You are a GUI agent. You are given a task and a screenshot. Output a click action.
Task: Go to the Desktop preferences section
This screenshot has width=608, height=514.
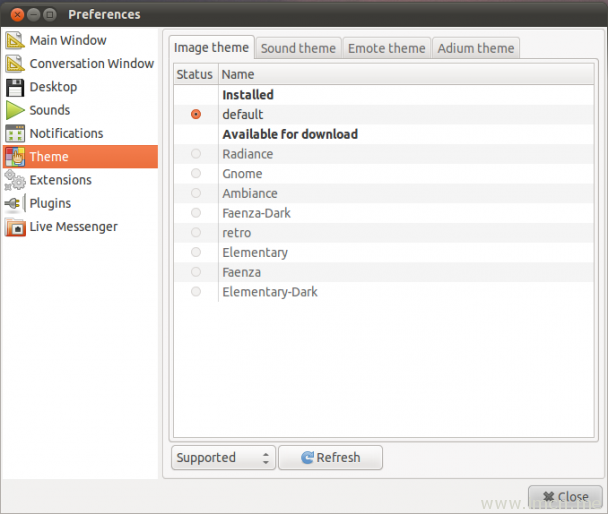click(80, 87)
